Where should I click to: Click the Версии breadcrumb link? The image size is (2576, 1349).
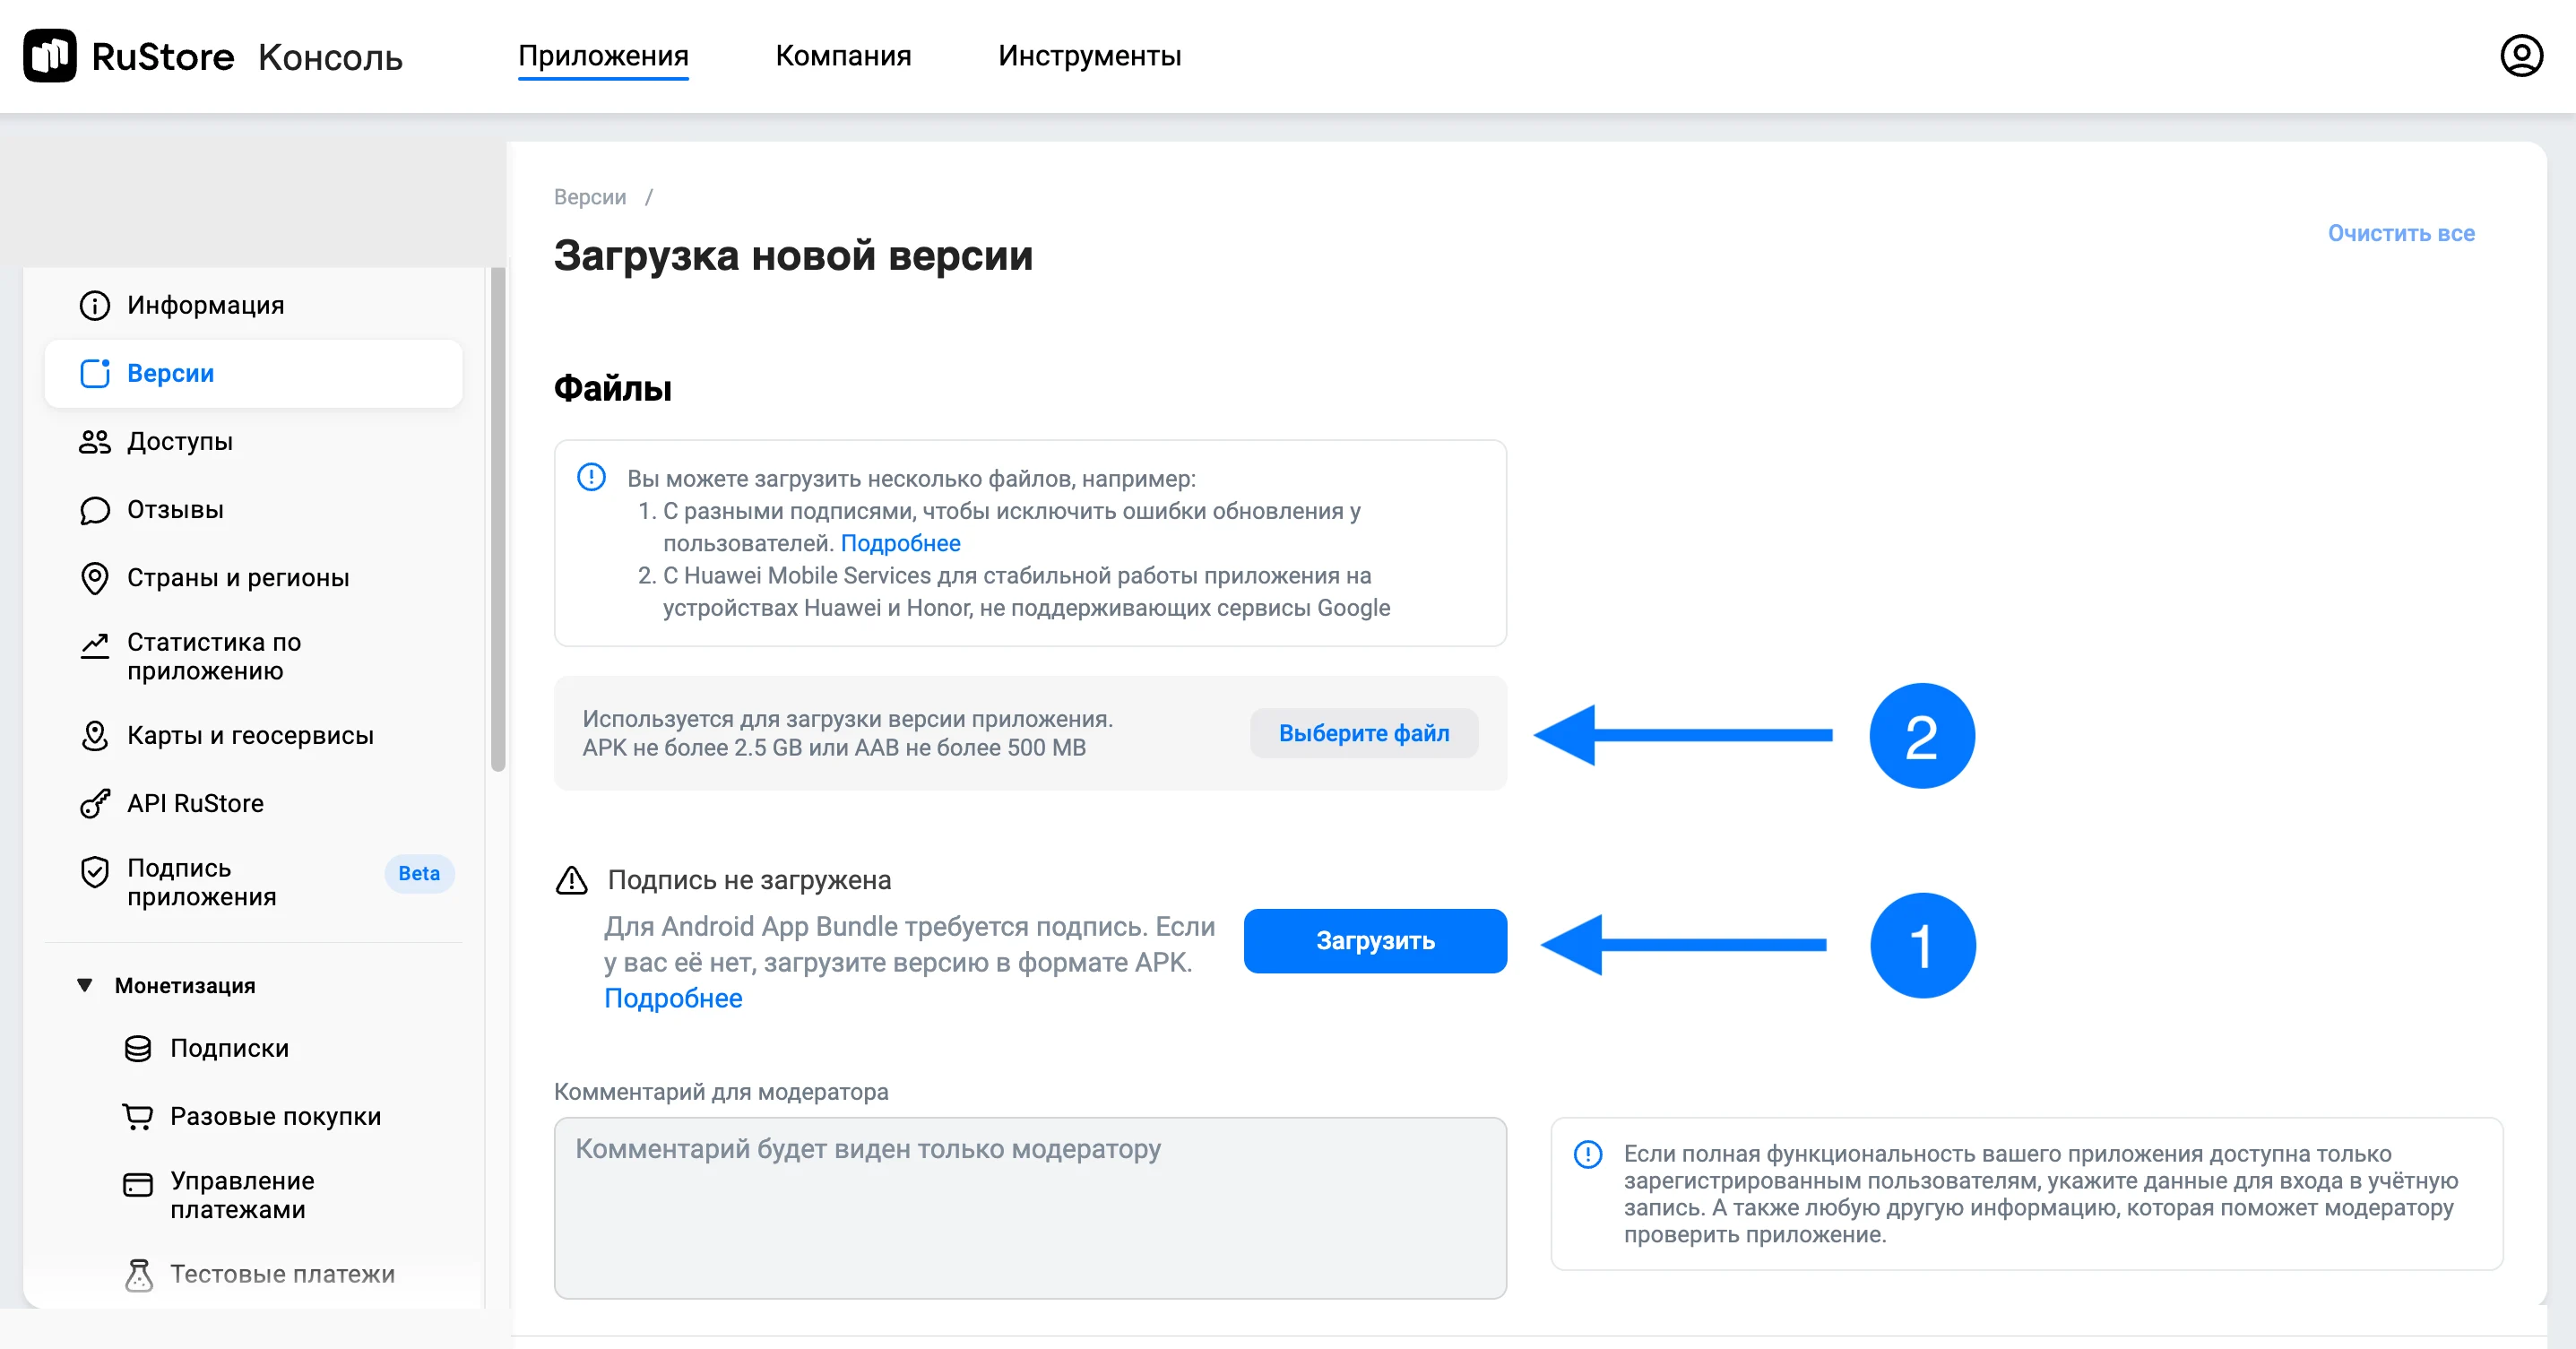click(590, 197)
